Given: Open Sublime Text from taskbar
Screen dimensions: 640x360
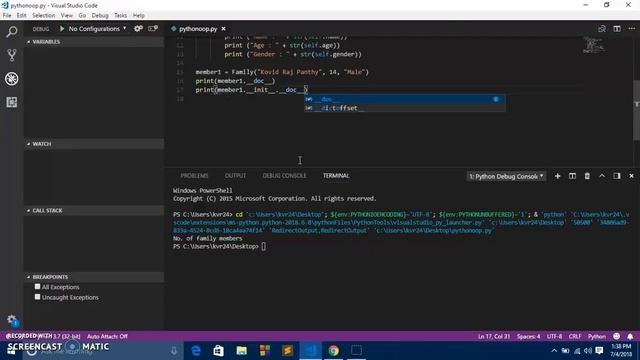Looking at the screenshot, I should click(287, 351).
